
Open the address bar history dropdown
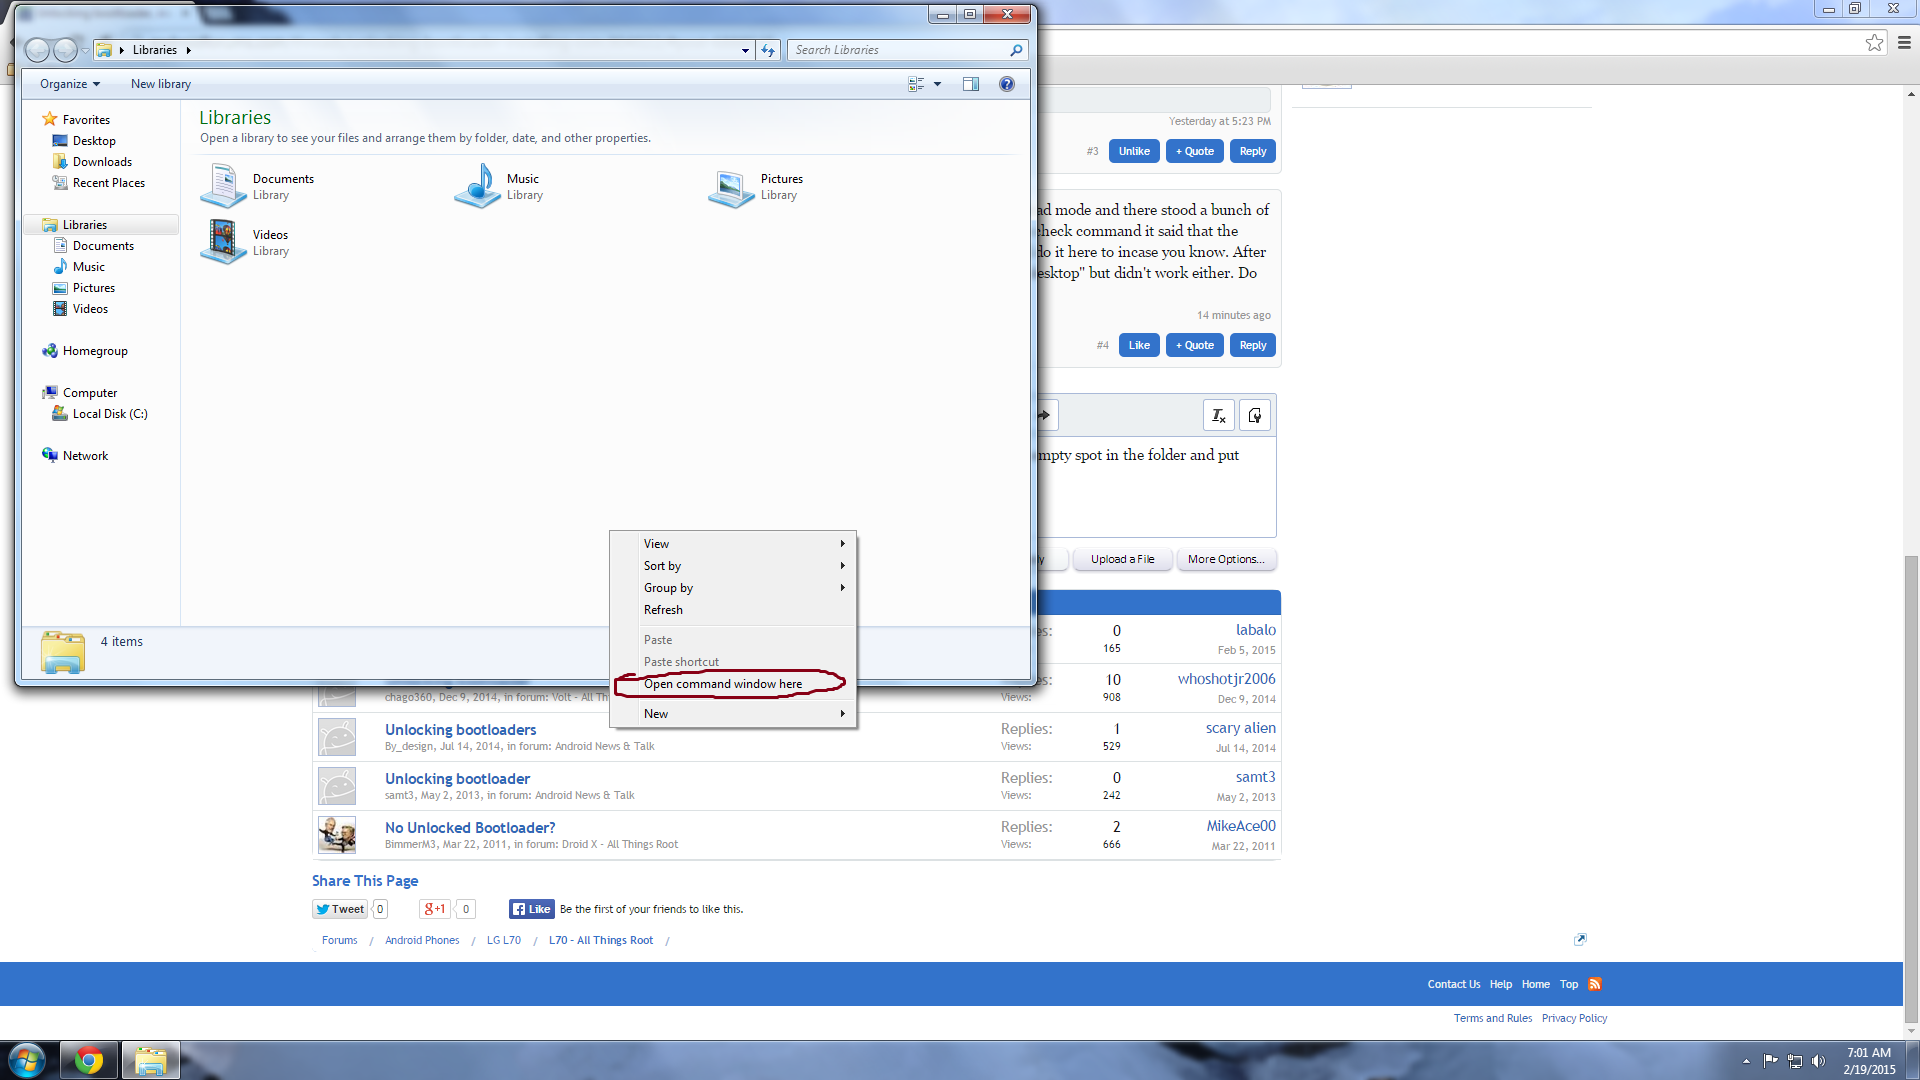click(x=745, y=50)
